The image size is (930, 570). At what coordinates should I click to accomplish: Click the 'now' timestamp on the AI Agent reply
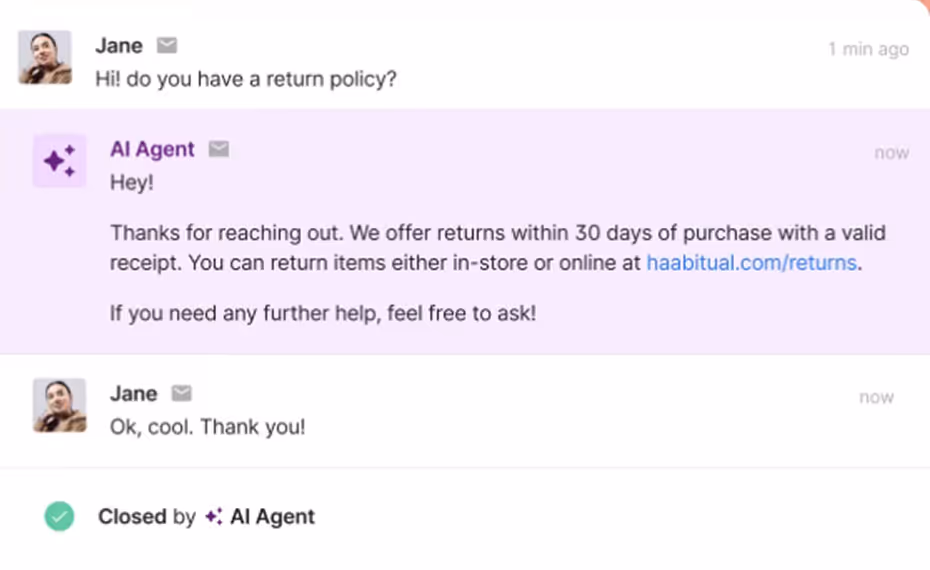(891, 153)
